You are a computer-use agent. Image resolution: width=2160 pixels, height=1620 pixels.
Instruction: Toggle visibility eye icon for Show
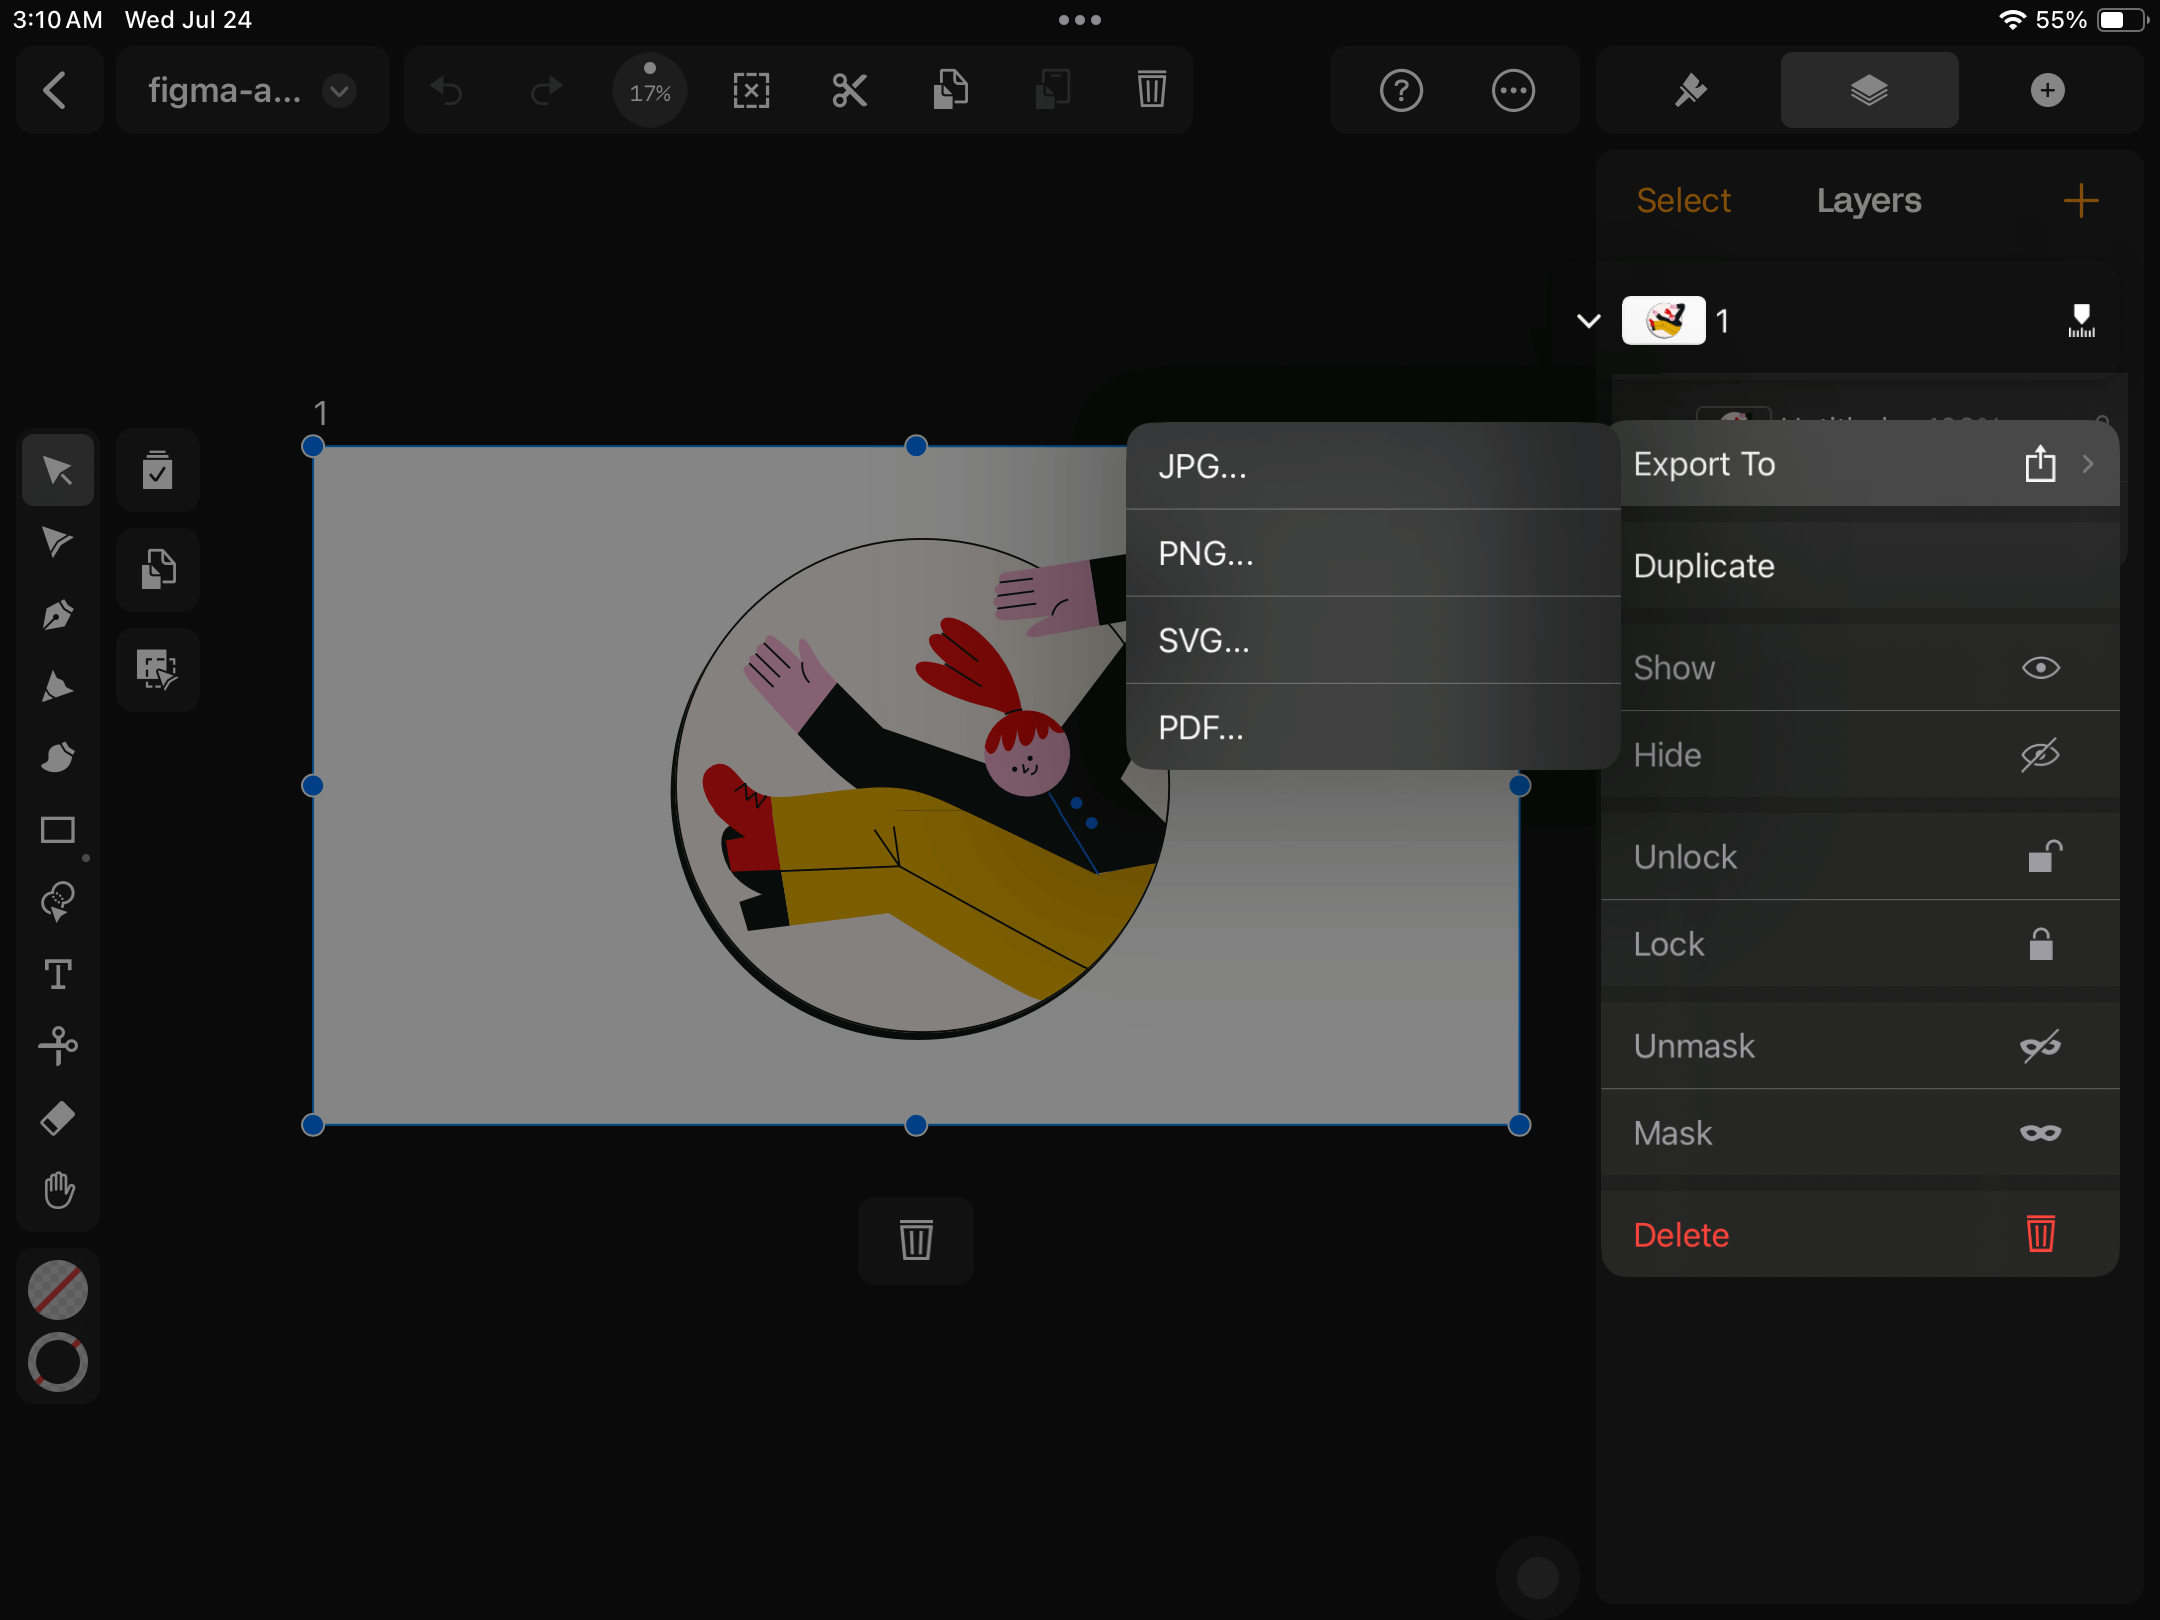[x=2039, y=667]
